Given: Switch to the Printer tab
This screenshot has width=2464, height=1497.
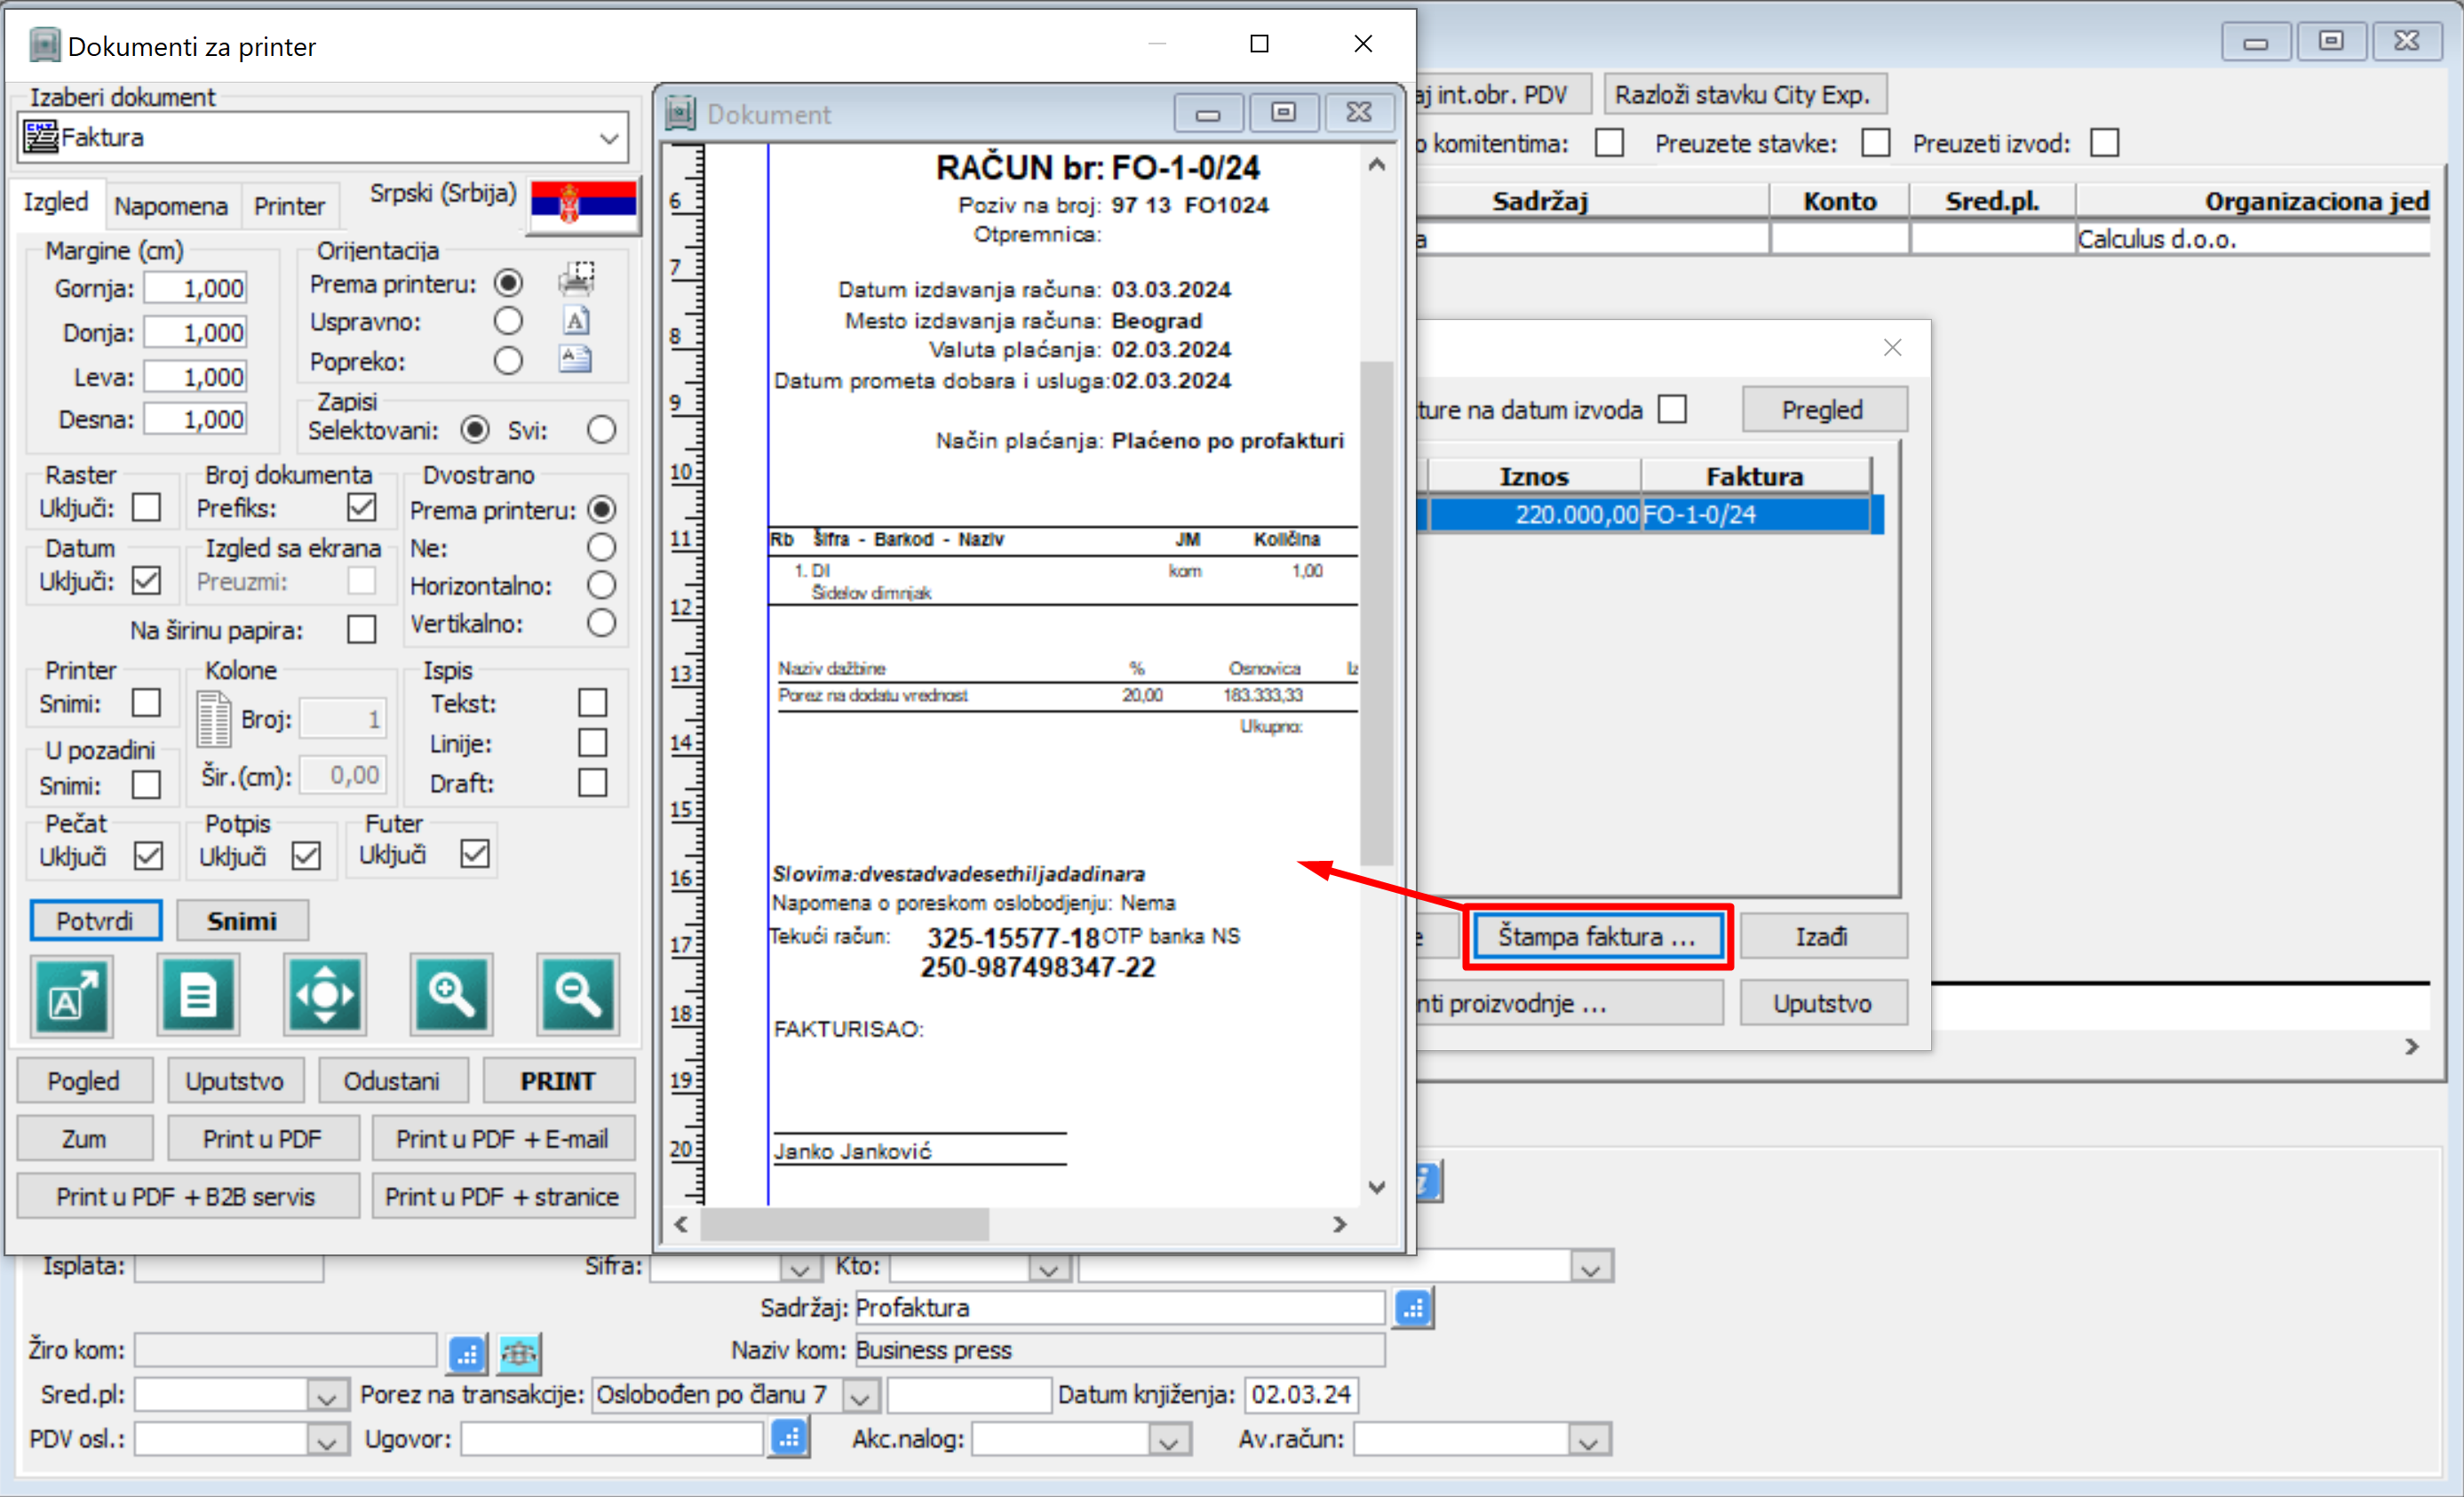Looking at the screenshot, I should (289, 206).
